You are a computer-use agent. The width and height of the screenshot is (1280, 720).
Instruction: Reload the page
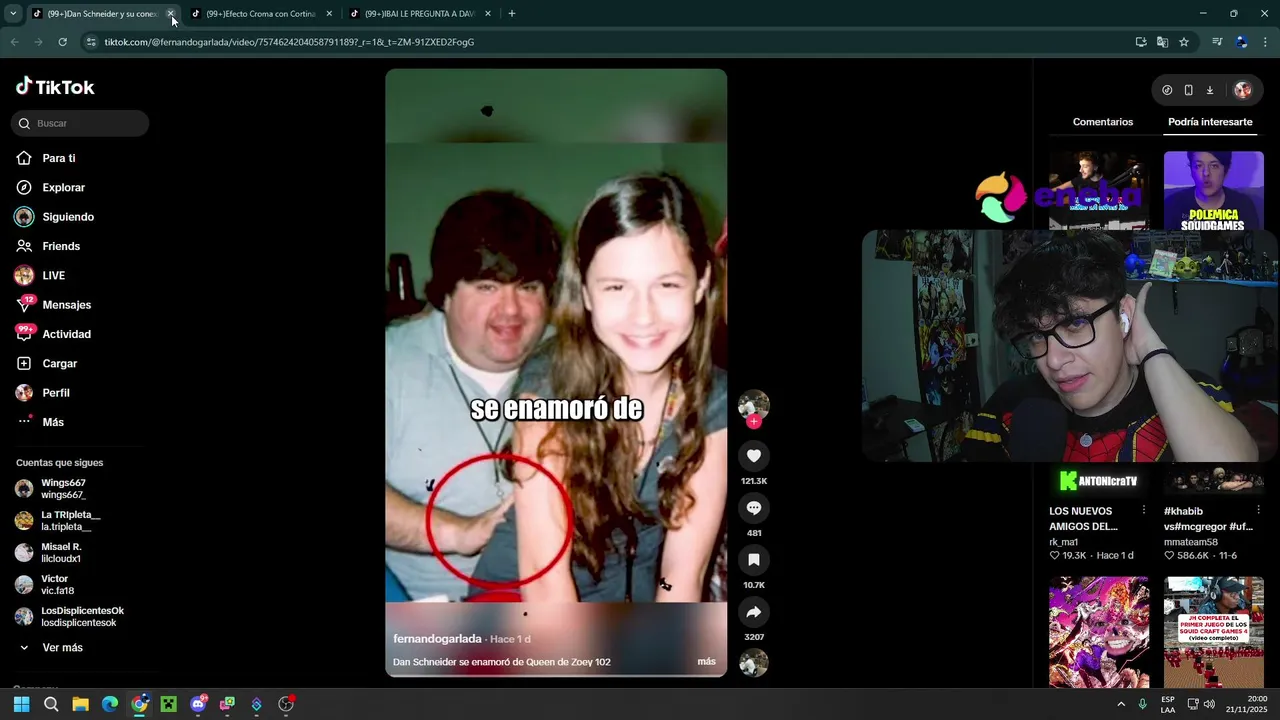tap(62, 42)
